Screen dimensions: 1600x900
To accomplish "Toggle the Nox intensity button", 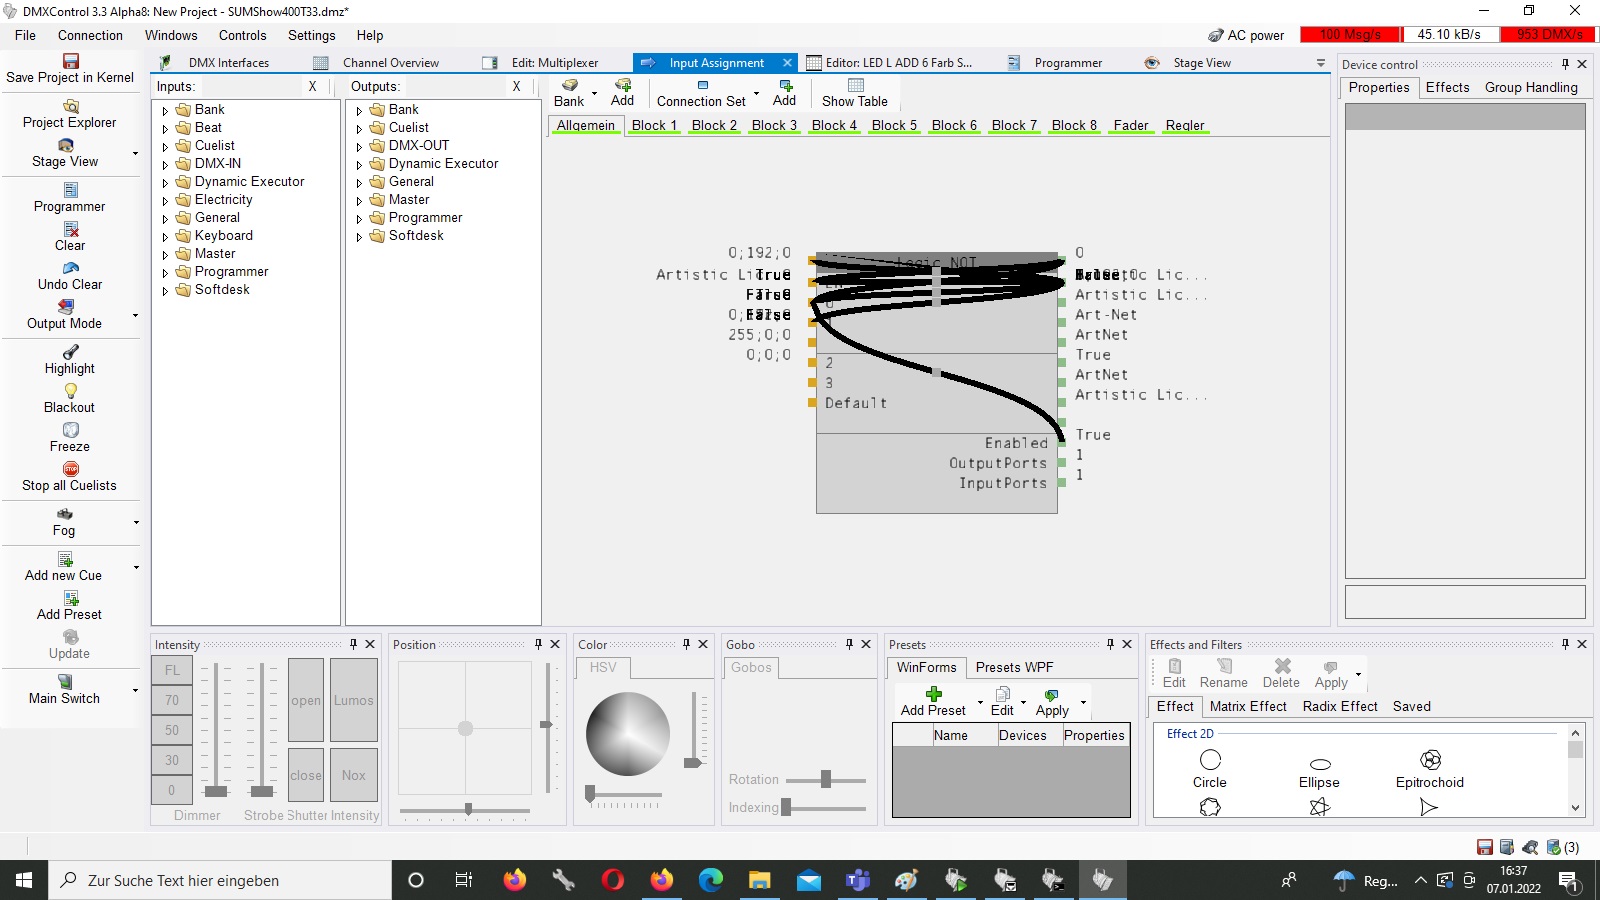I will point(354,775).
